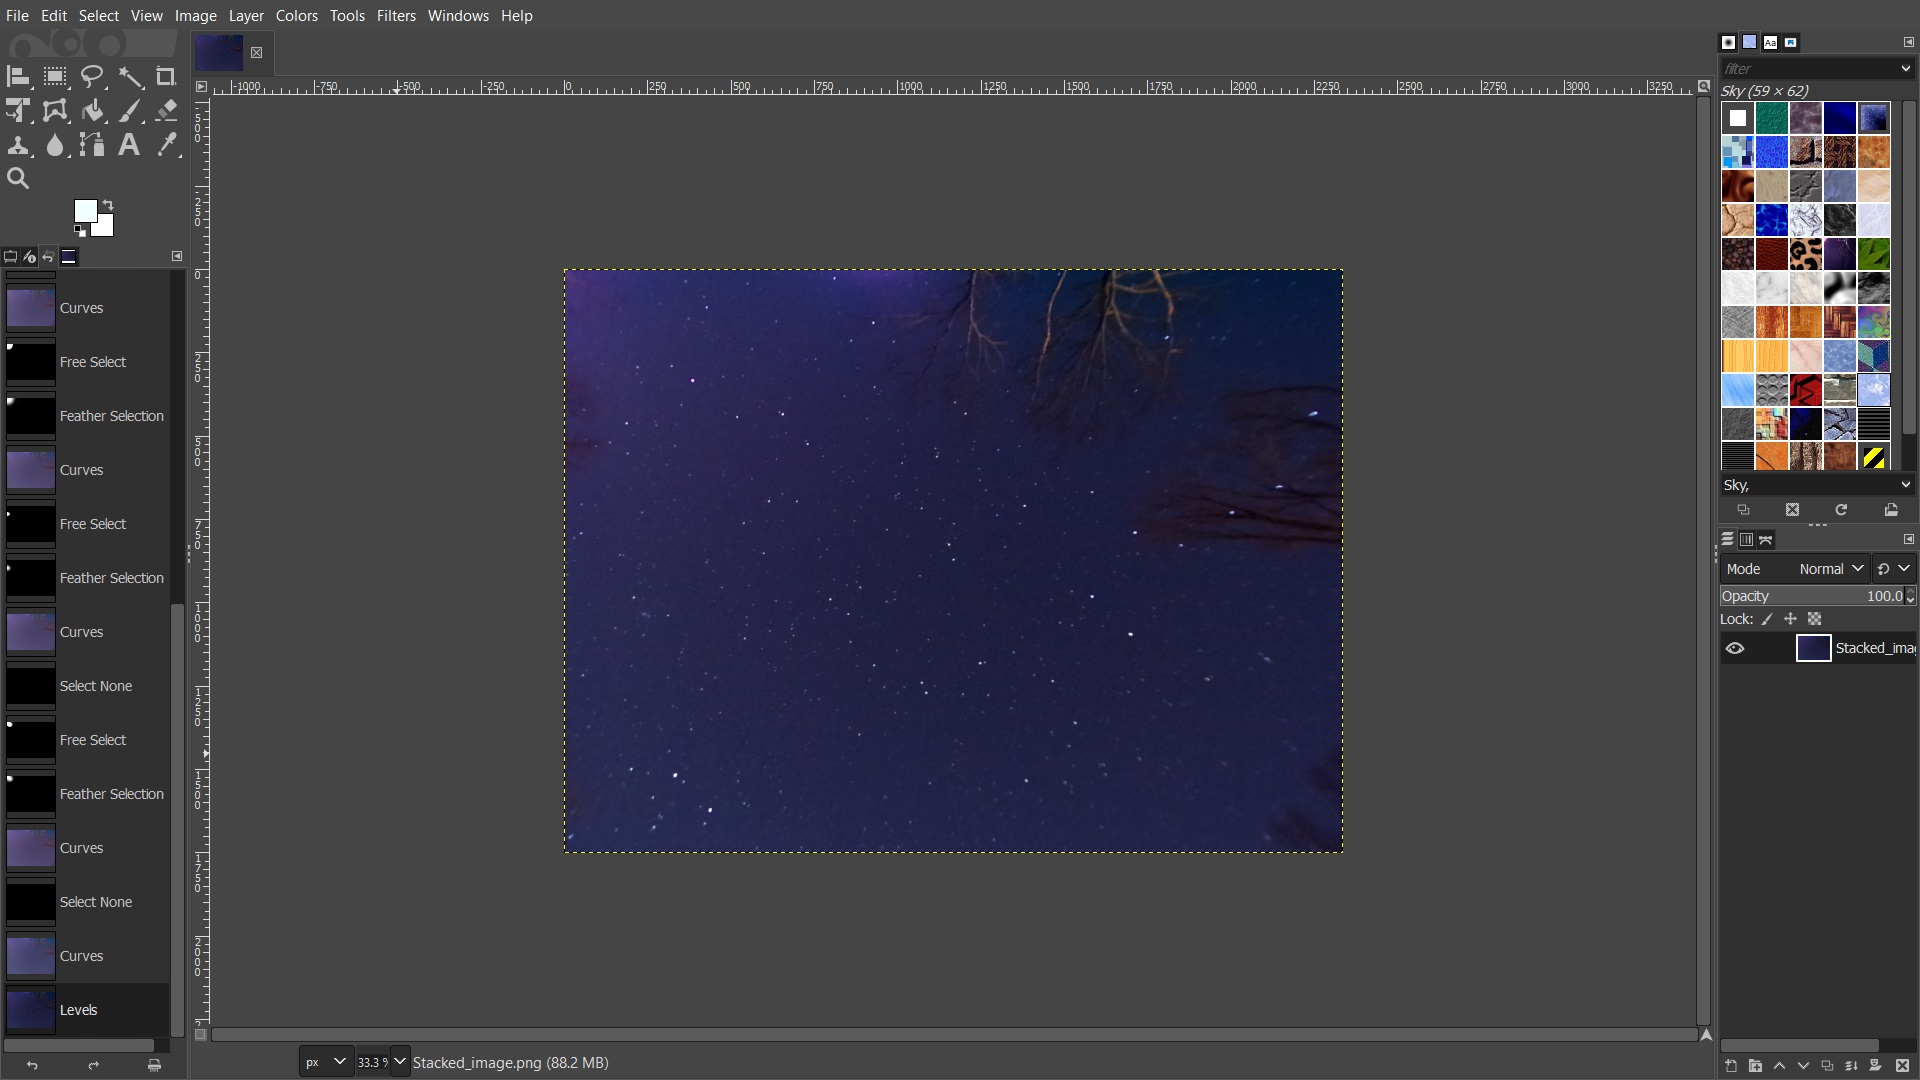Select the Text tool
The image size is (1920, 1080).
tap(129, 145)
